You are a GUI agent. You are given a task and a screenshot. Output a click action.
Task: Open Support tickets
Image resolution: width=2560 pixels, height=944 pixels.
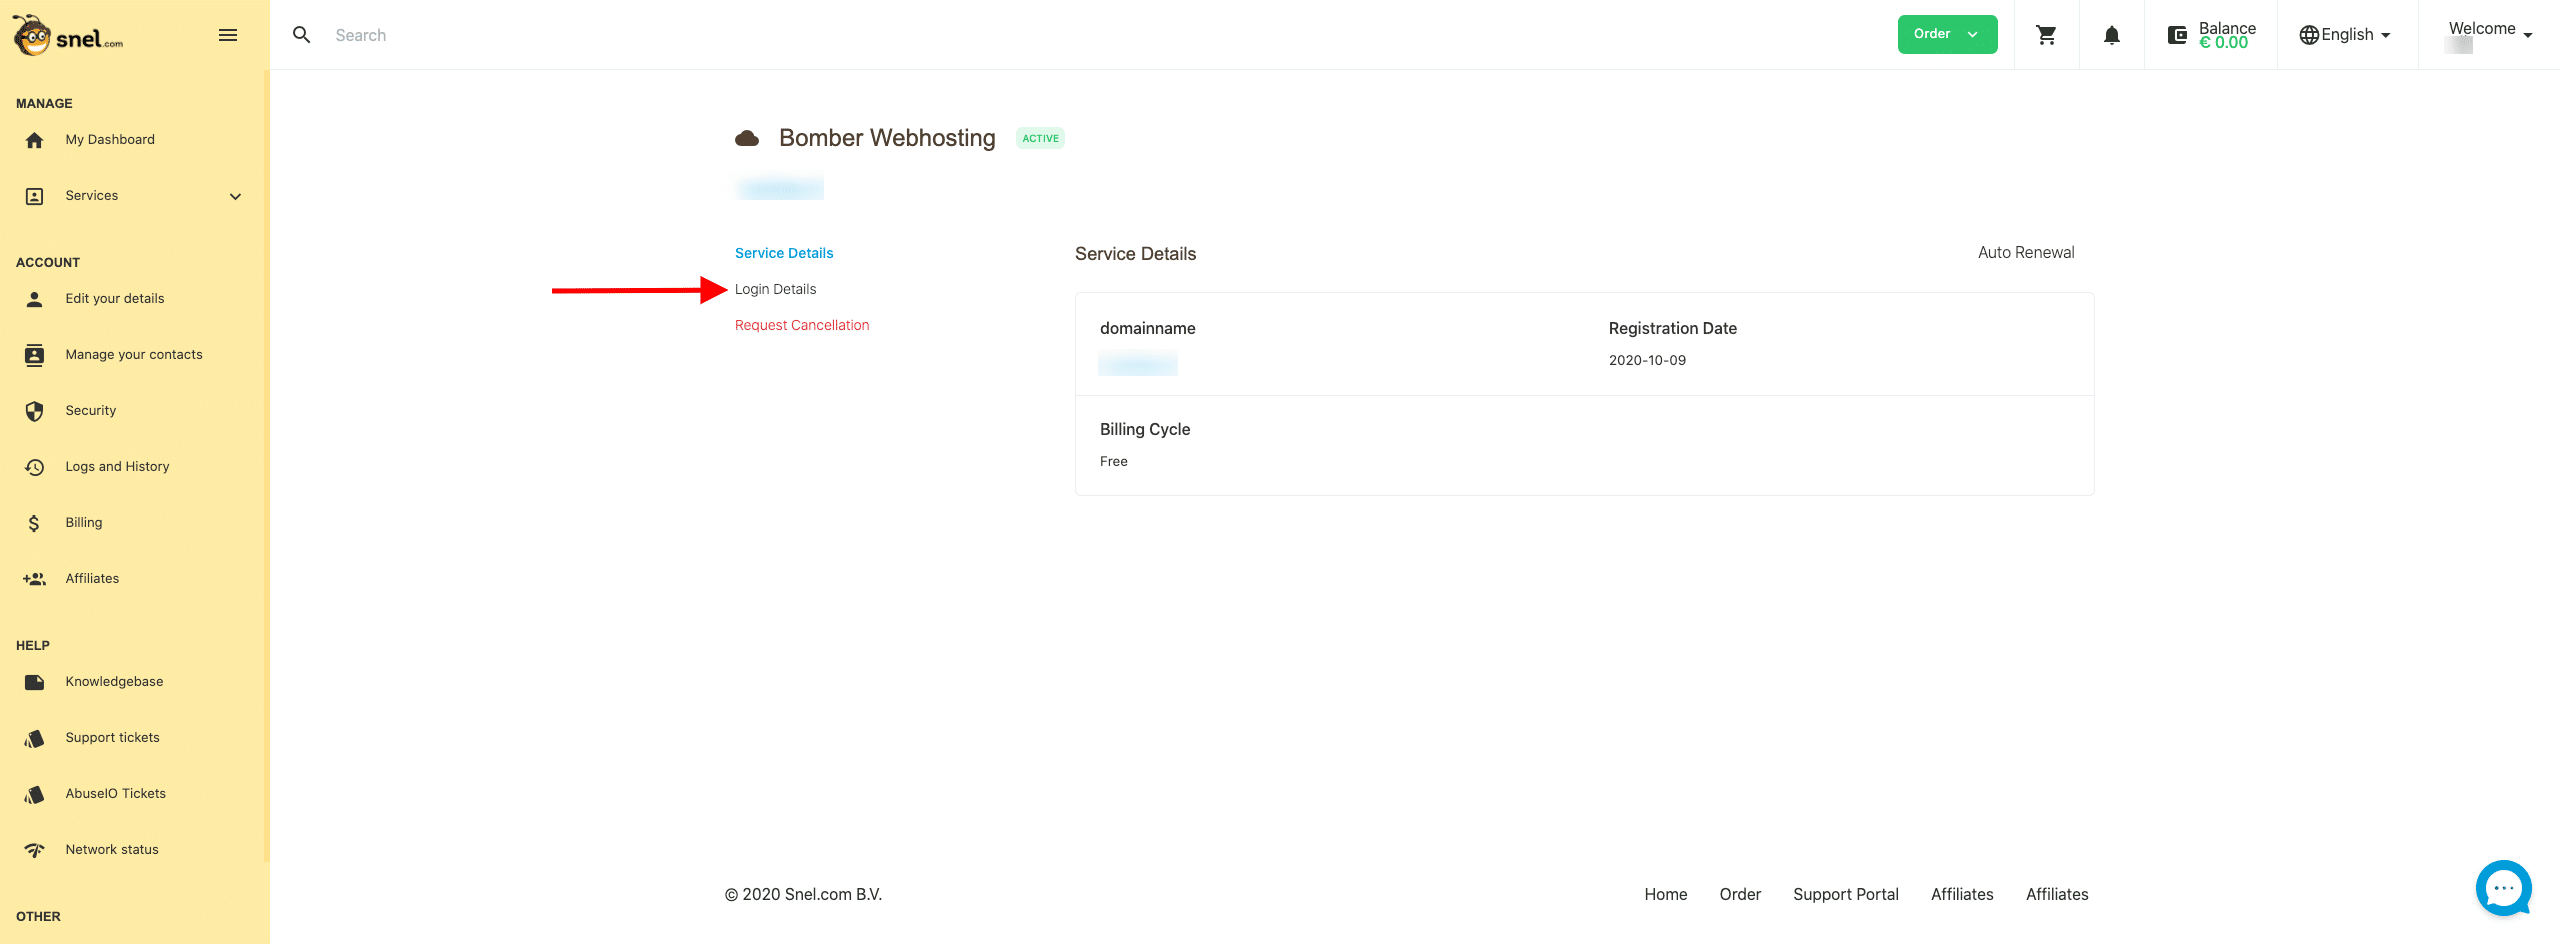click(x=112, y=738)
